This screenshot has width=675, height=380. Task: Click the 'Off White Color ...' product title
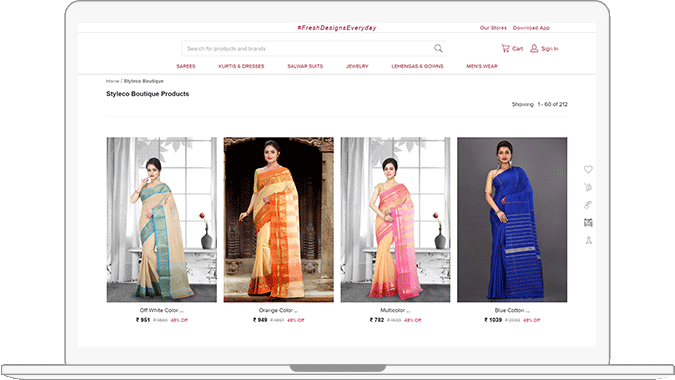(162, 310)
